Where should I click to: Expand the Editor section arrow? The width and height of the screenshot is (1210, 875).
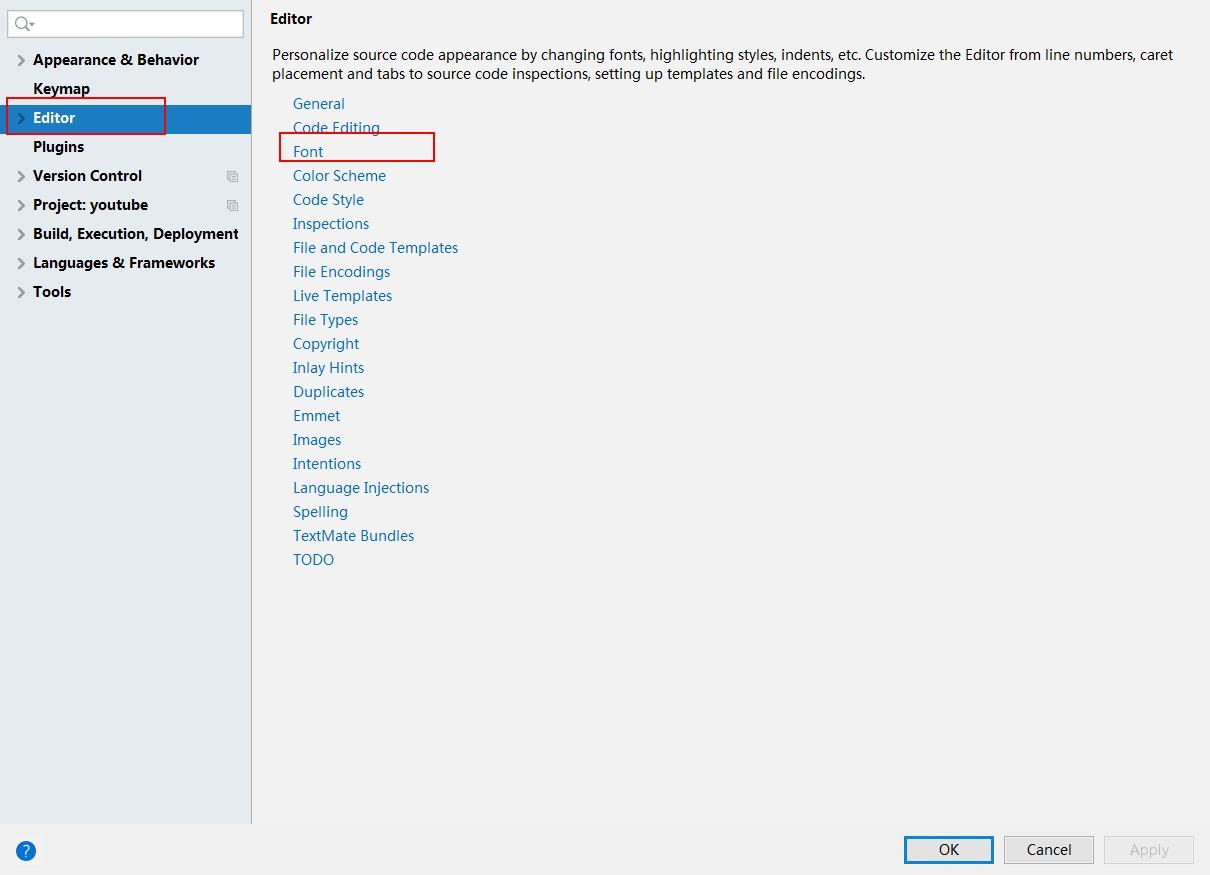pyautogui.click(x=21, y=118)
